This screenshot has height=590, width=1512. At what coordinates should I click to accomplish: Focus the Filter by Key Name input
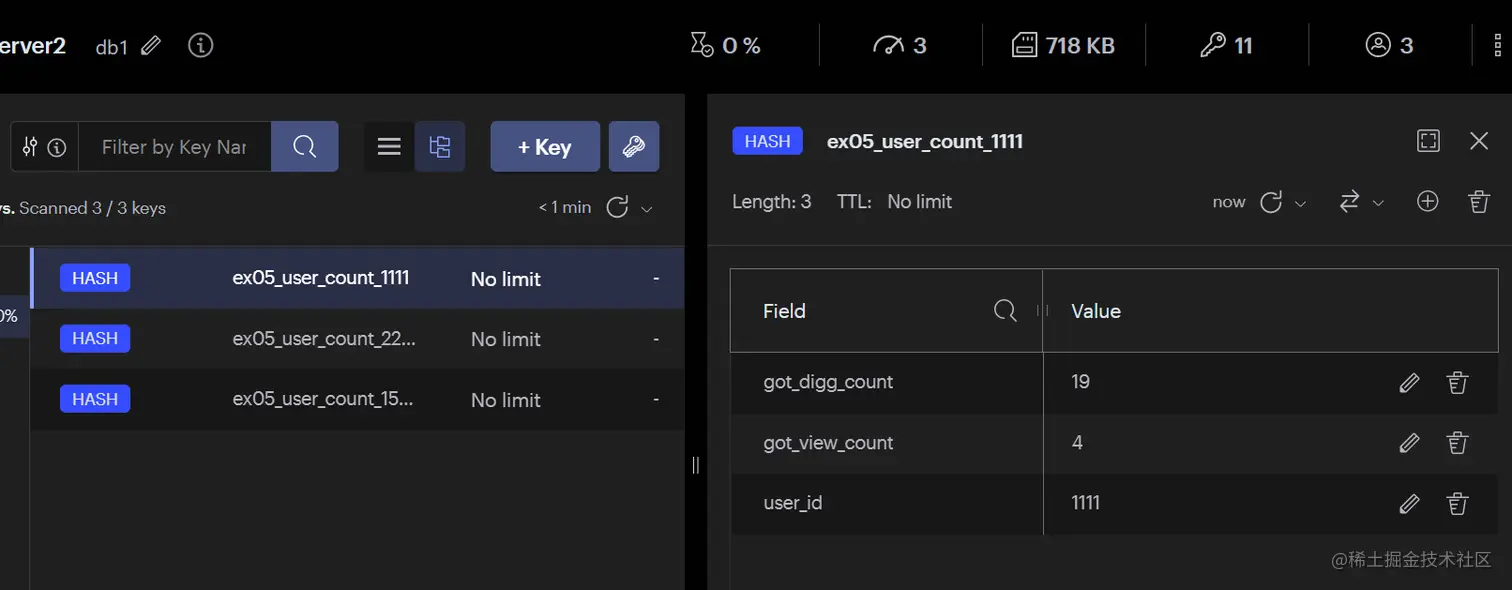pos(174,147)
